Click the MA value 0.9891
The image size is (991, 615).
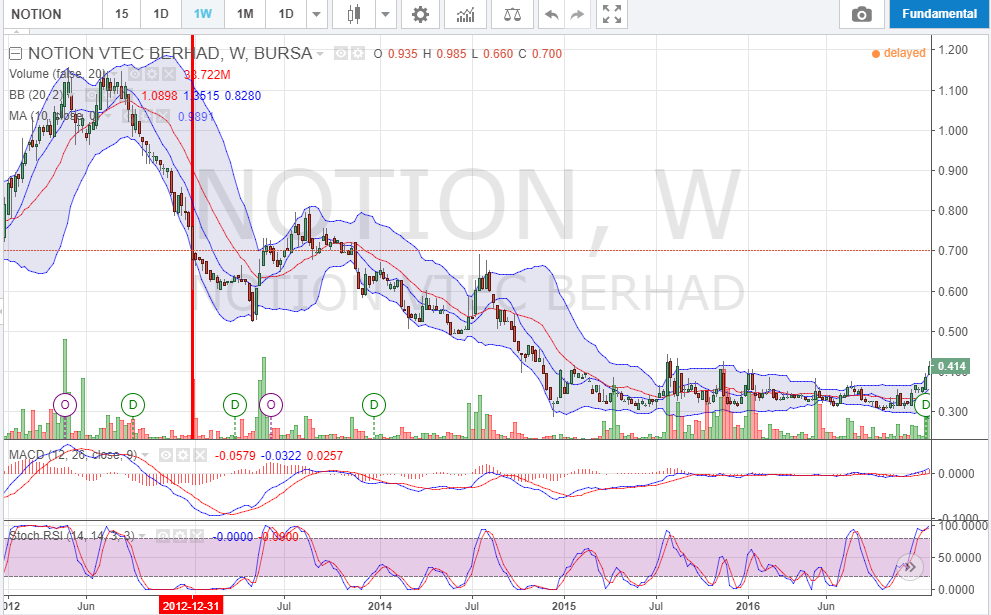pos(196,116)
